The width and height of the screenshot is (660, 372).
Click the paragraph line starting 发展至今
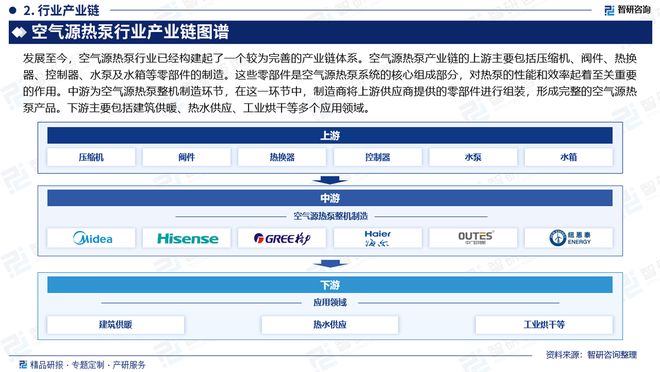pyautogui.click(x=330, y=58)
